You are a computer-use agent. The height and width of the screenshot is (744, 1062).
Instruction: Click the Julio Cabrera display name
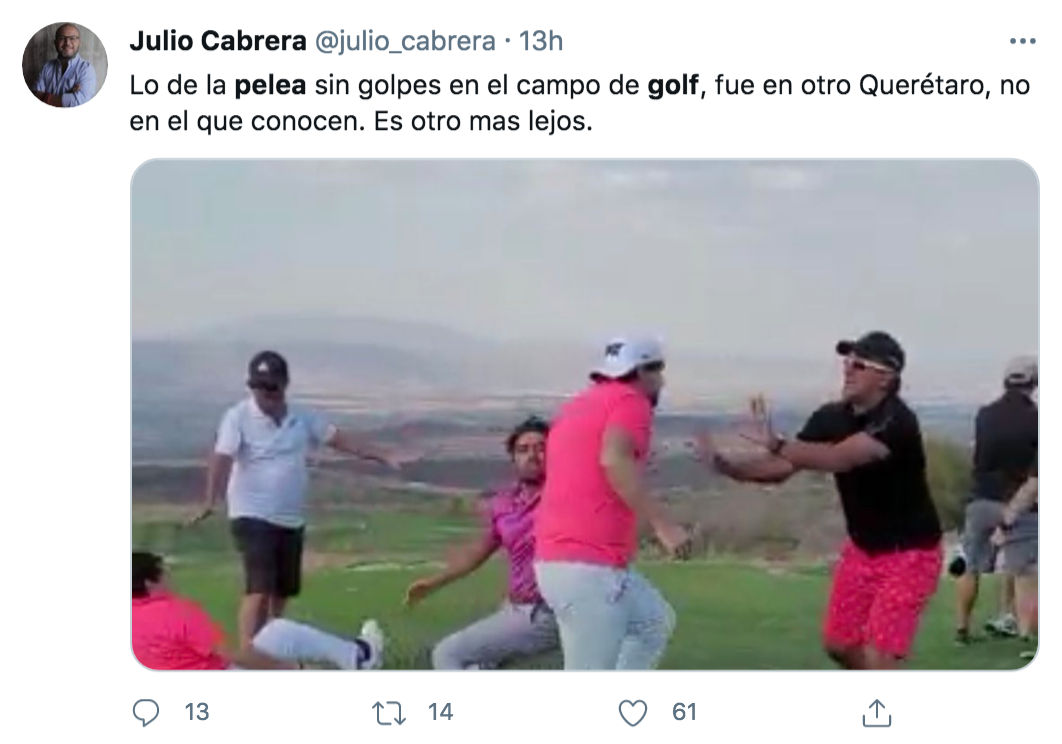pyautogui.click(x=217, y=41)
